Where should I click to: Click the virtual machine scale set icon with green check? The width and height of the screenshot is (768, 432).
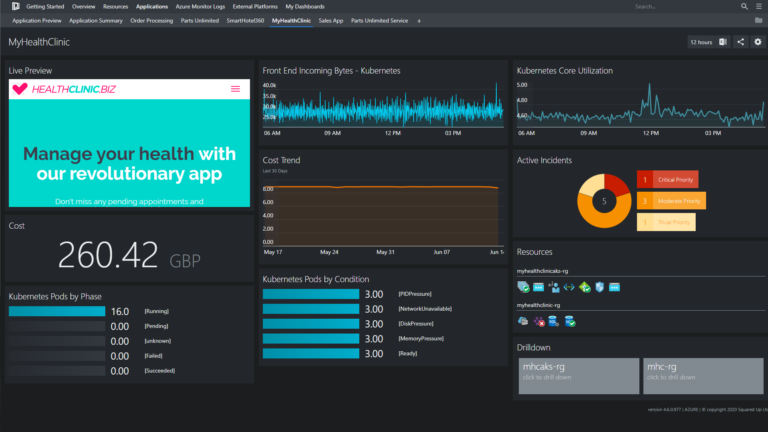pos(523,287)
